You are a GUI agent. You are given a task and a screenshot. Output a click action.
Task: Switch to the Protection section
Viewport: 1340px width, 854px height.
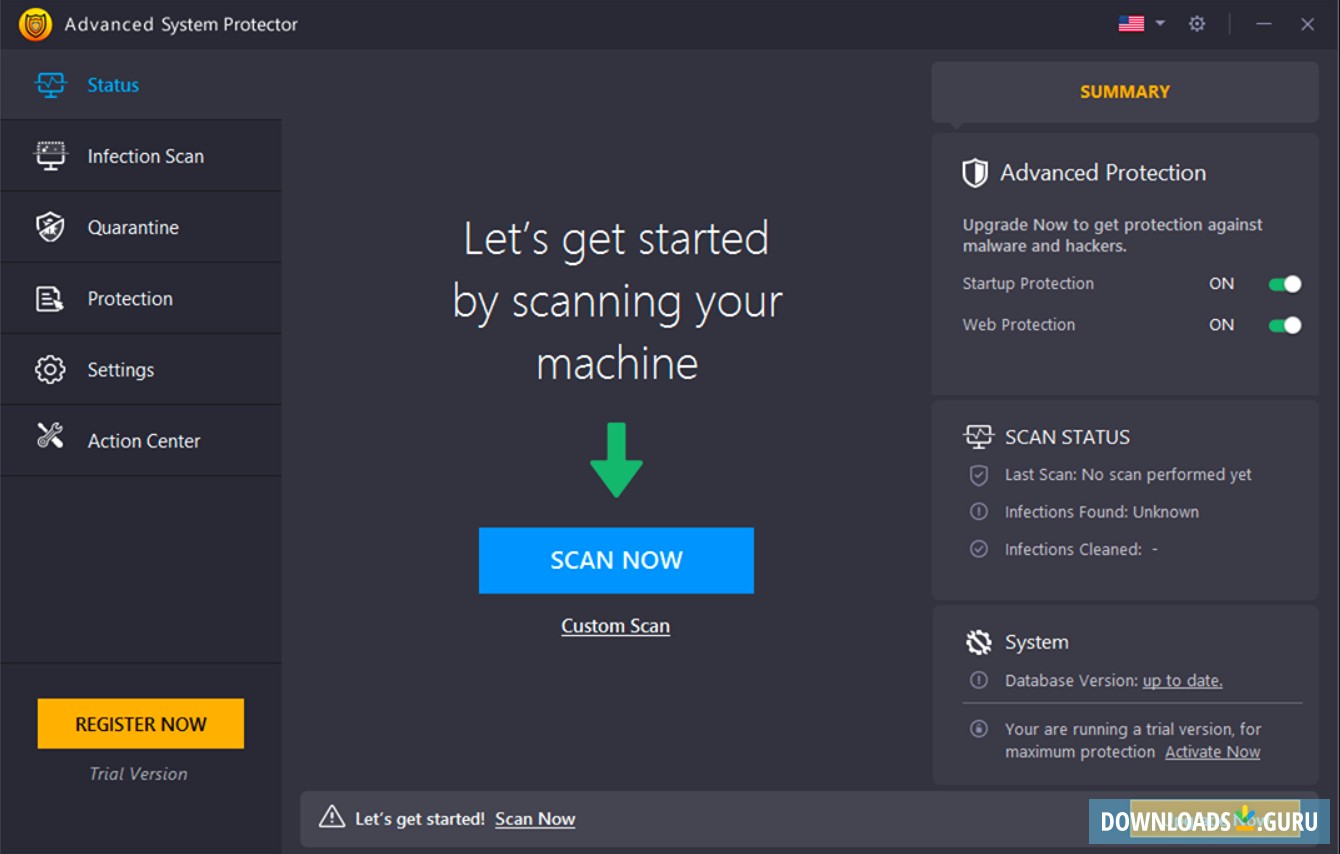pos(141,298)
